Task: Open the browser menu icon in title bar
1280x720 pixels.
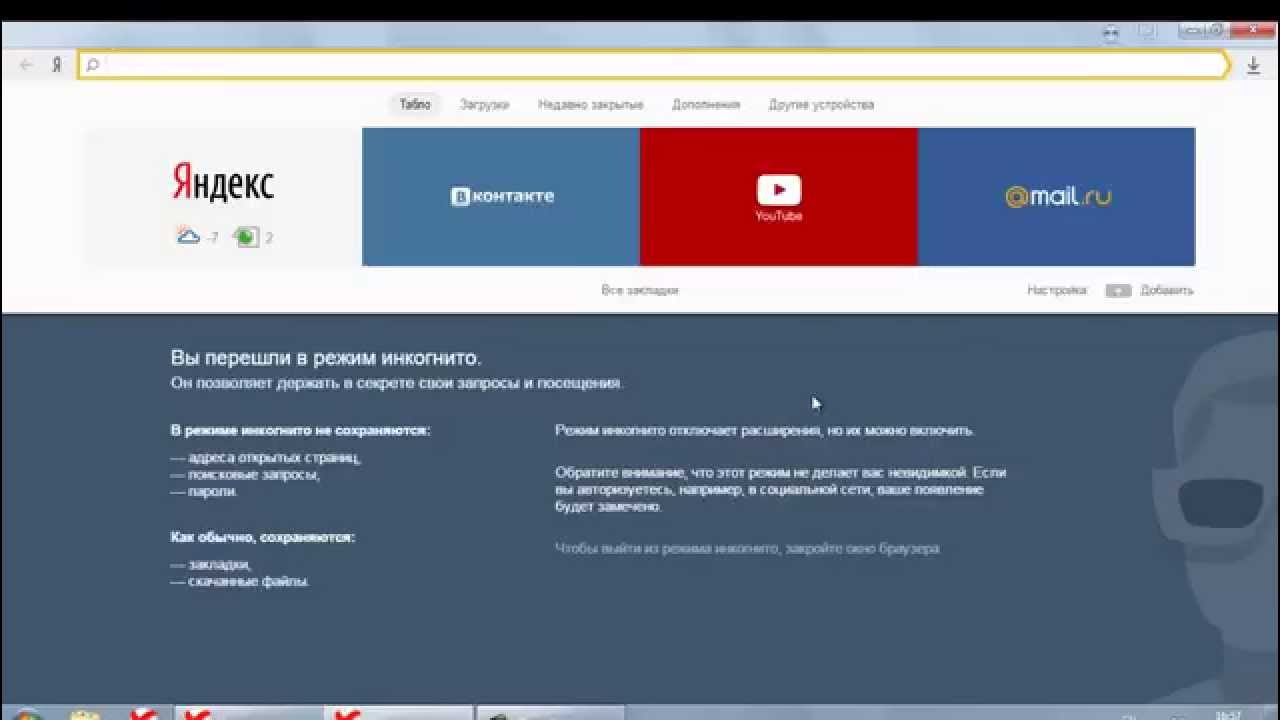Action: coord(1146,31)
